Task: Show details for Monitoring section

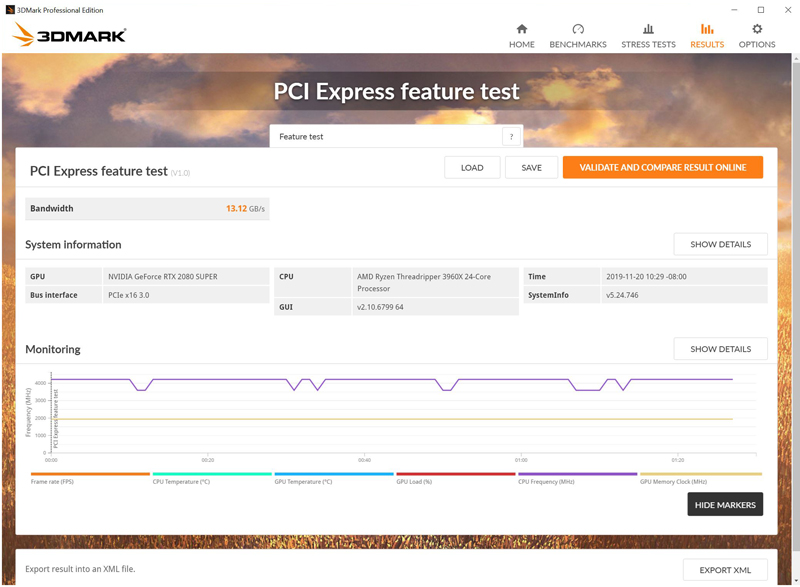Action: [x=720, y=349]
